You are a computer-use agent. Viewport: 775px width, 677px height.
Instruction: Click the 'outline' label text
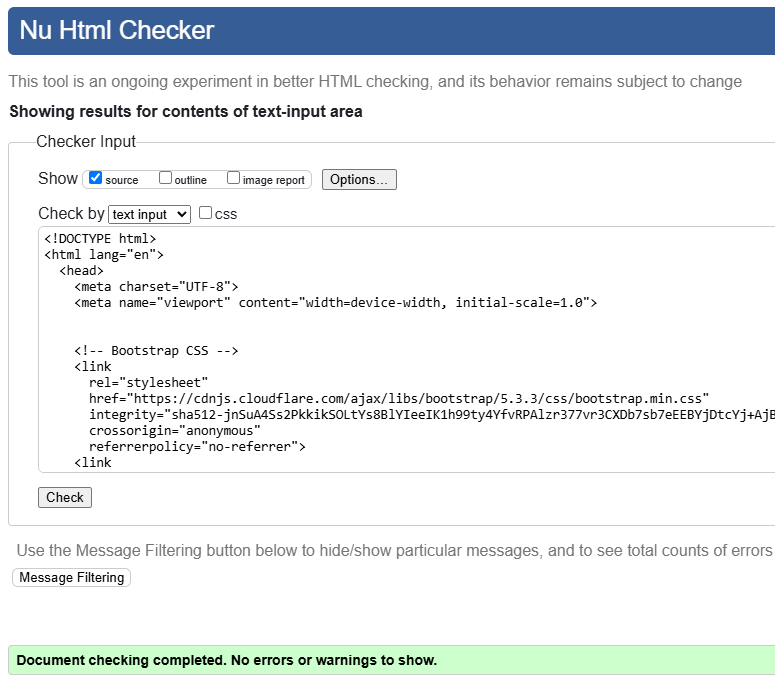tap(190, 180)
